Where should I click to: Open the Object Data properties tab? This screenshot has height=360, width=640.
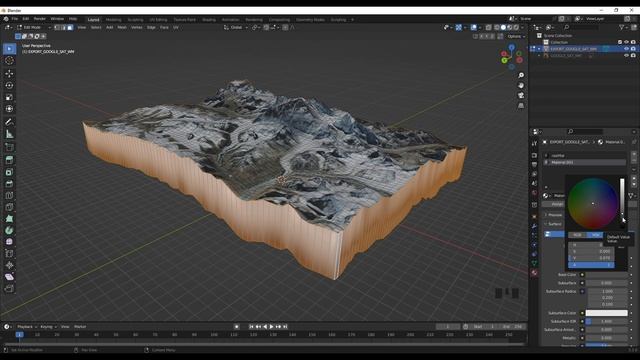coord(534,264)
